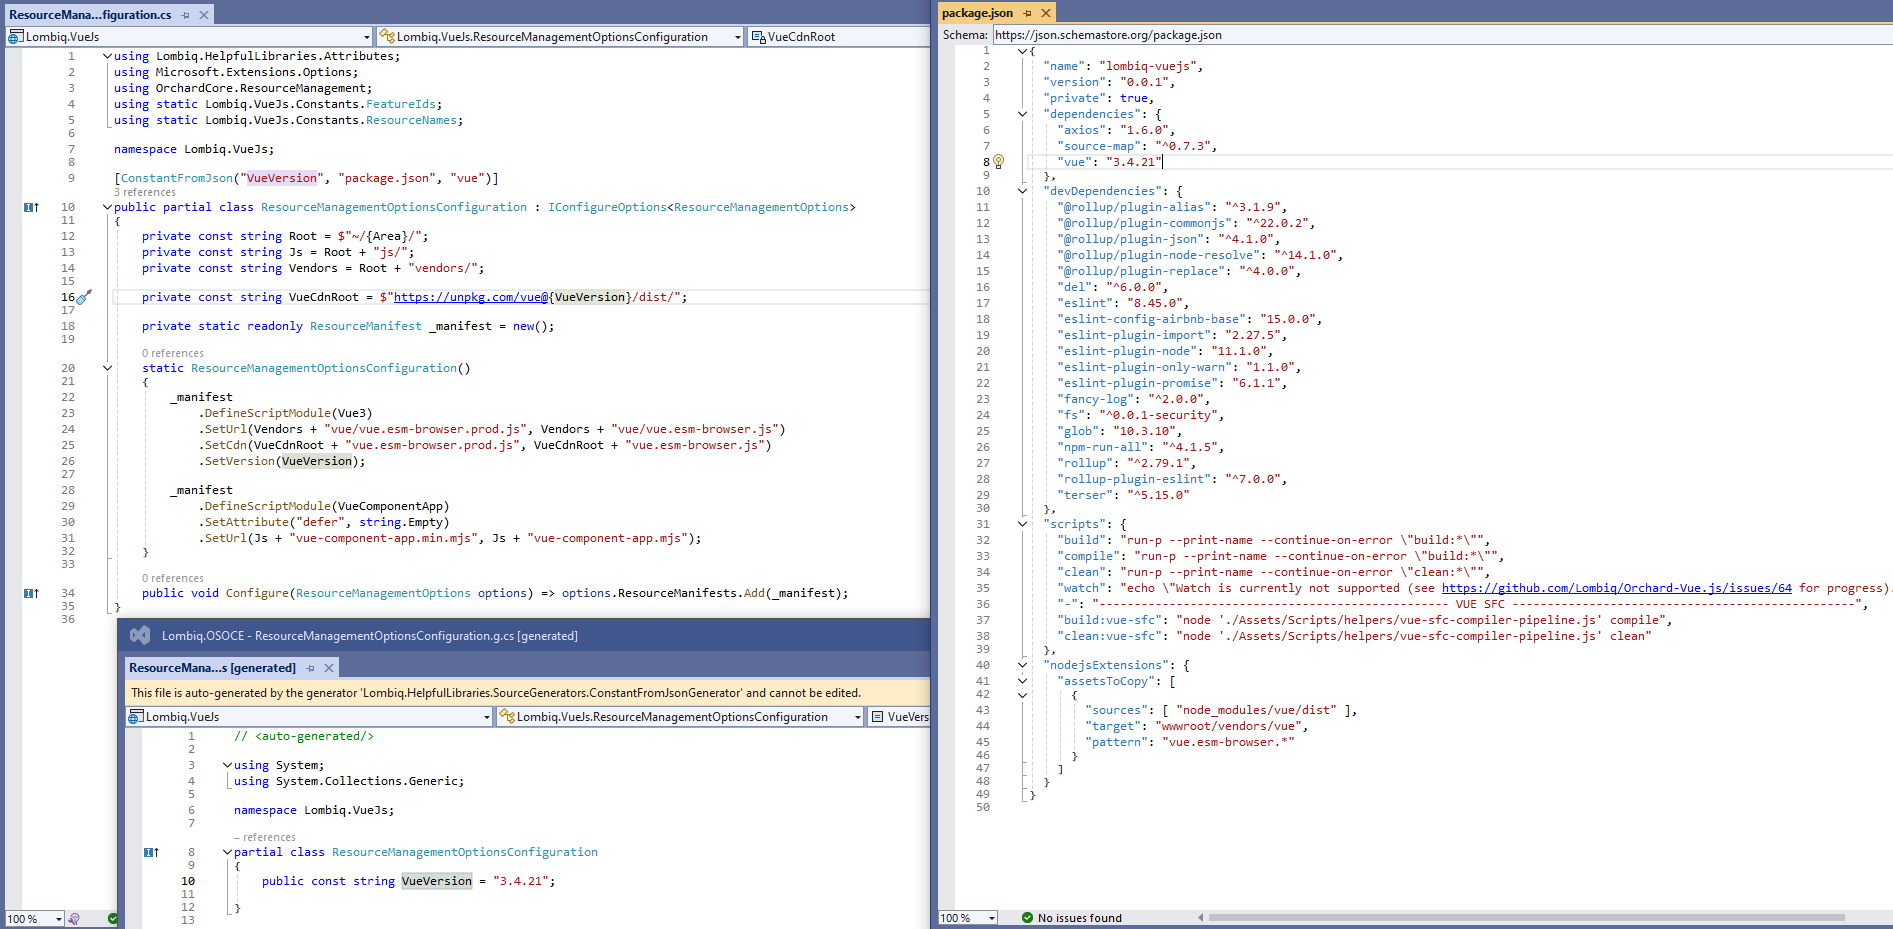Select the ResourceMana...s [generated] tab
The width and height of the screenshot is (1893, 929).
point(212,668)
